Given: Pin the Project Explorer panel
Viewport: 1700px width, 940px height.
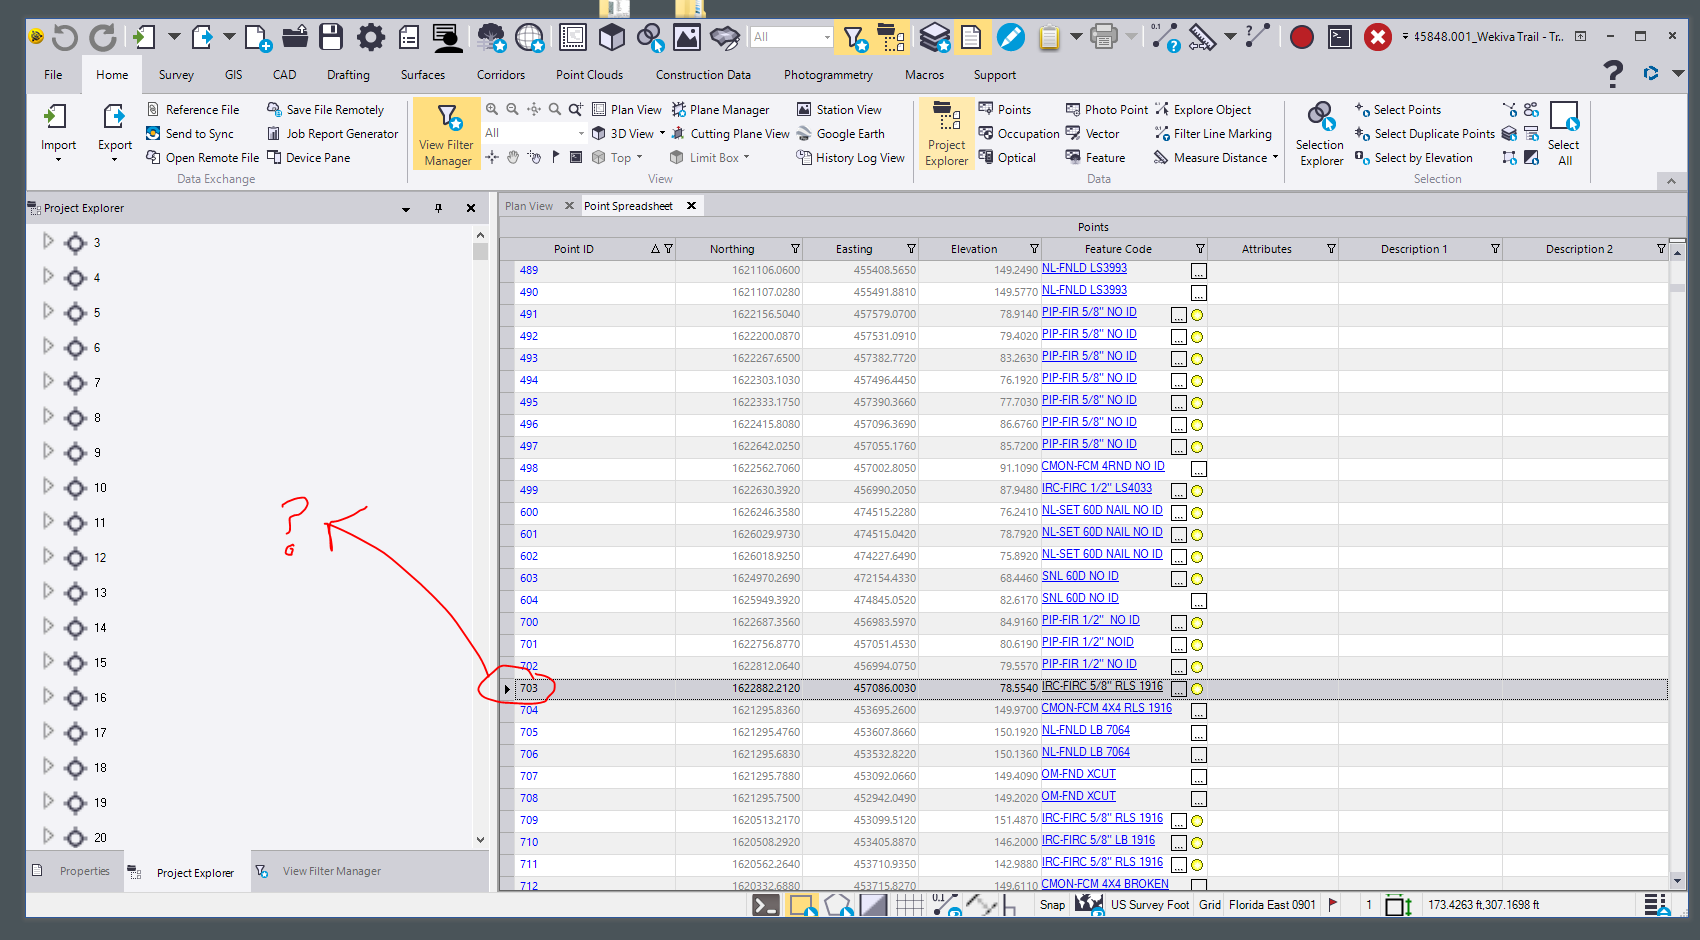Looking at the screenshot, I should 438,208.
